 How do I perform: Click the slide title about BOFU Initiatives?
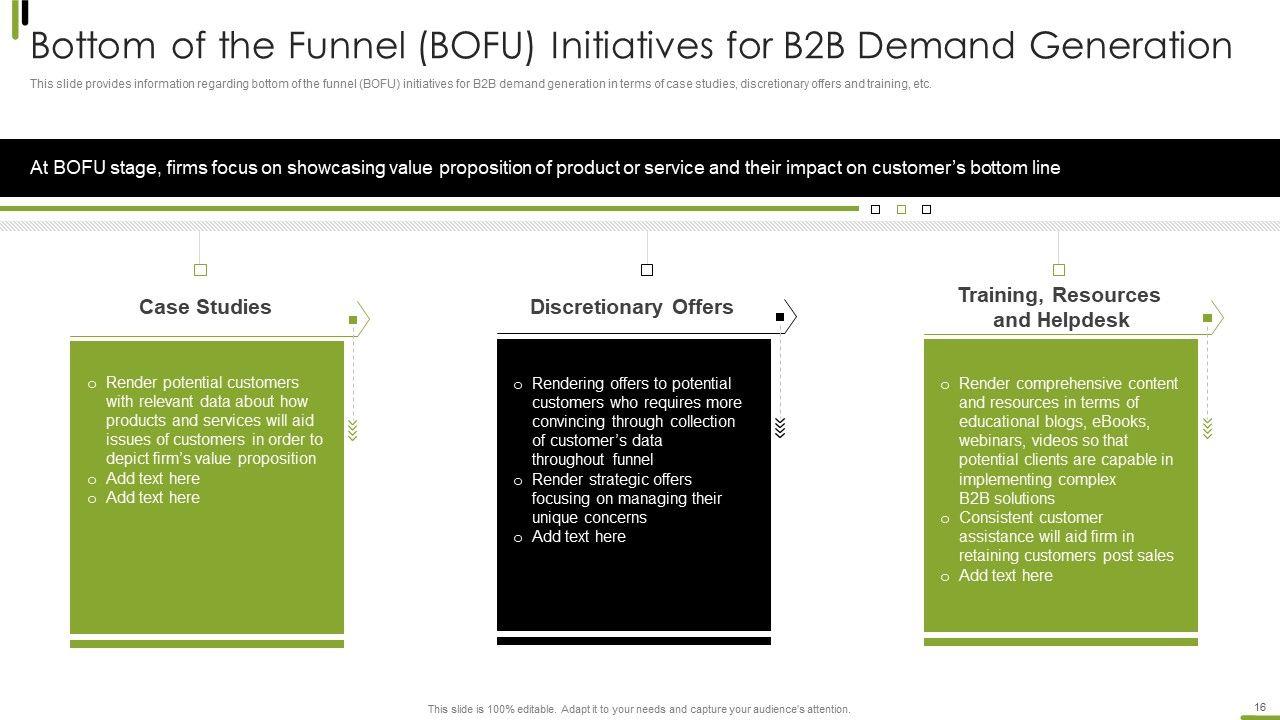(631, 46)
